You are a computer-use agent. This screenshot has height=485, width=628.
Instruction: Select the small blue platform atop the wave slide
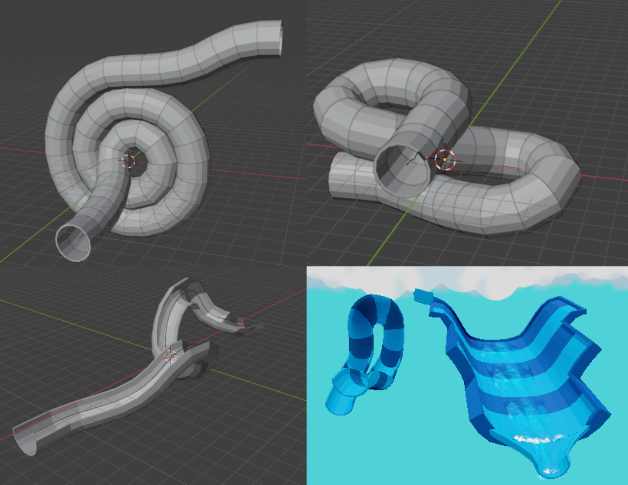click(424, 296)
